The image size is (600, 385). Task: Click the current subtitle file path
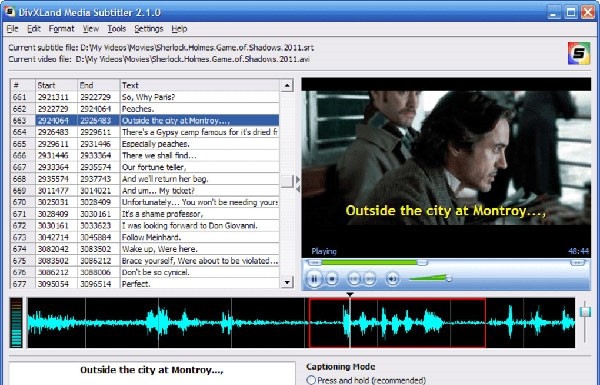(x=197, y=47)
